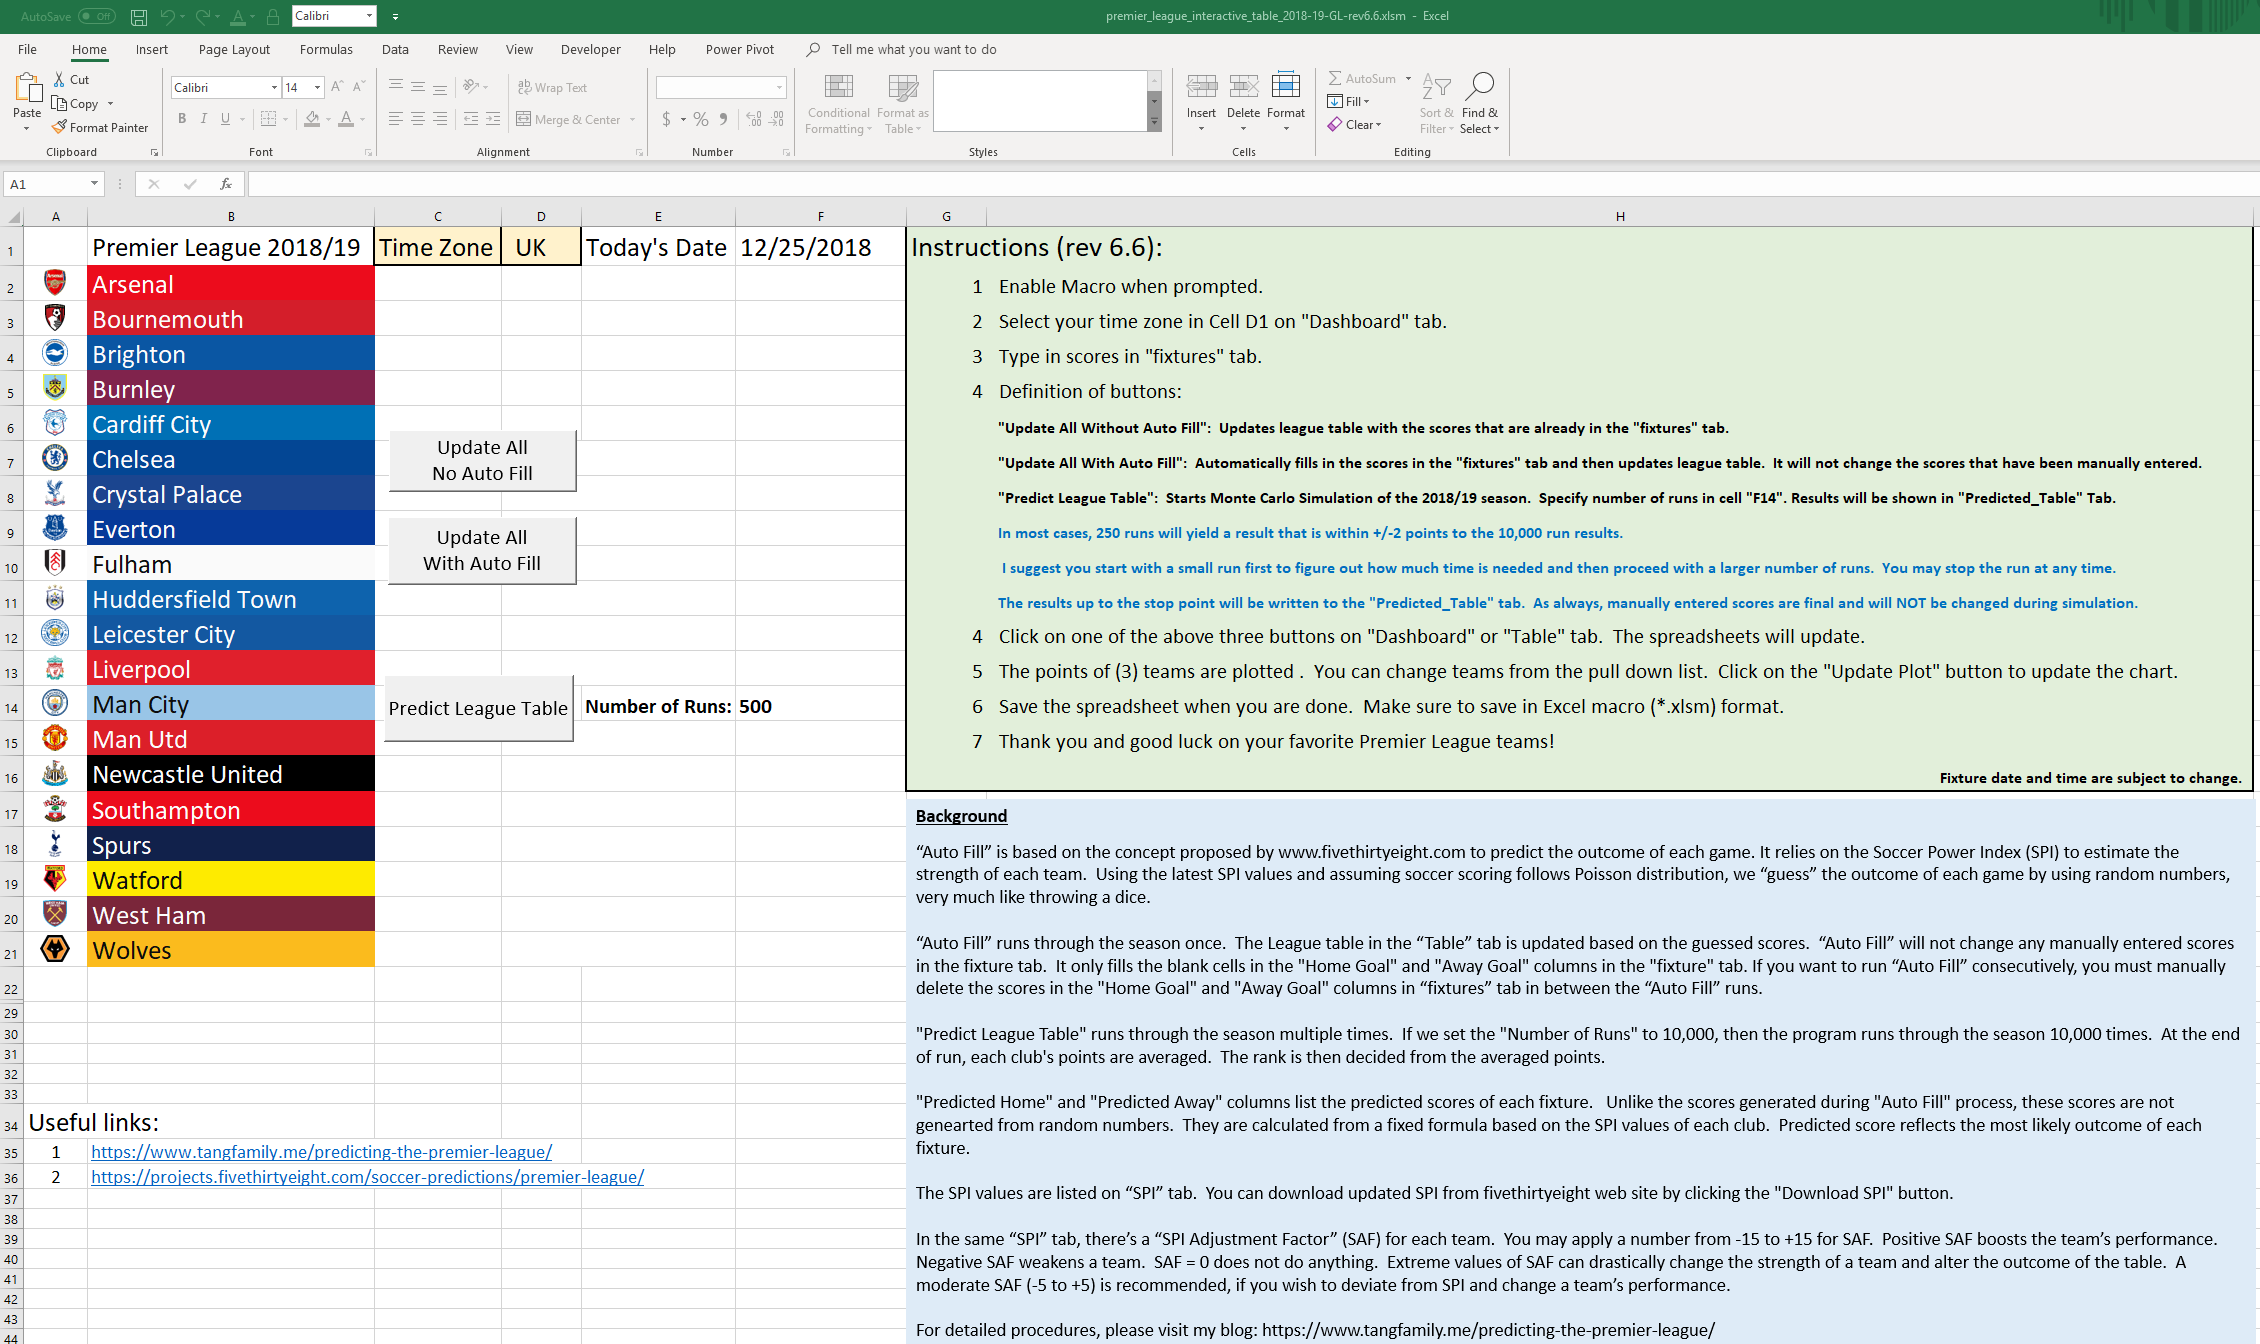Open the fivethirtyeight soccer predictions link

(x=367, y=1177)
